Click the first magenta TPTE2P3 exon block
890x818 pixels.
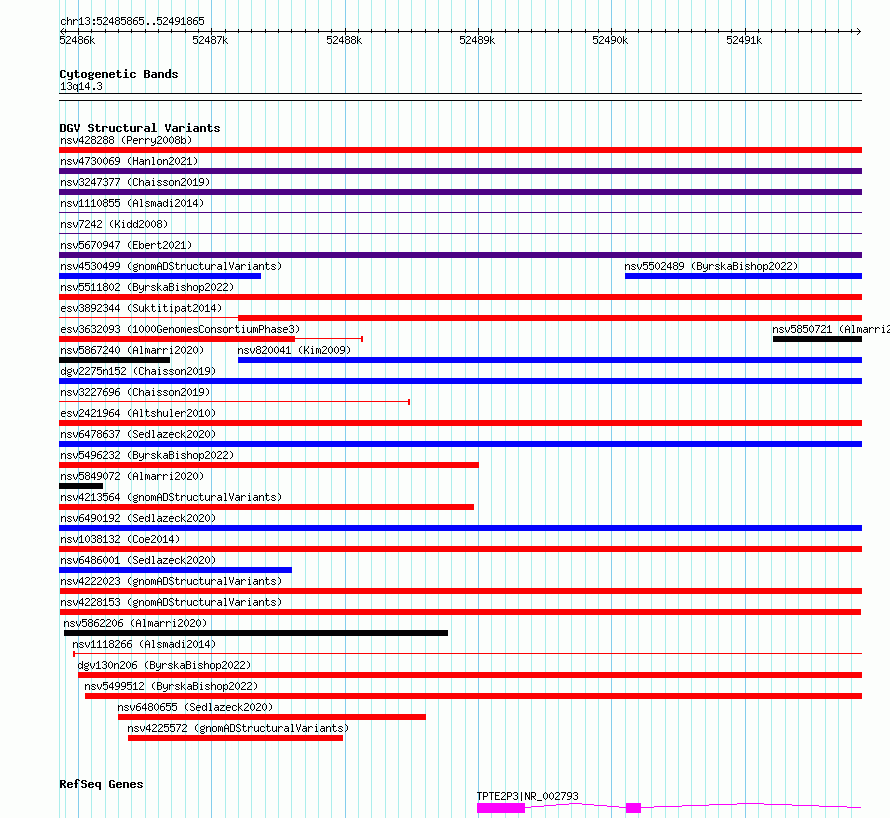(501, 808)
